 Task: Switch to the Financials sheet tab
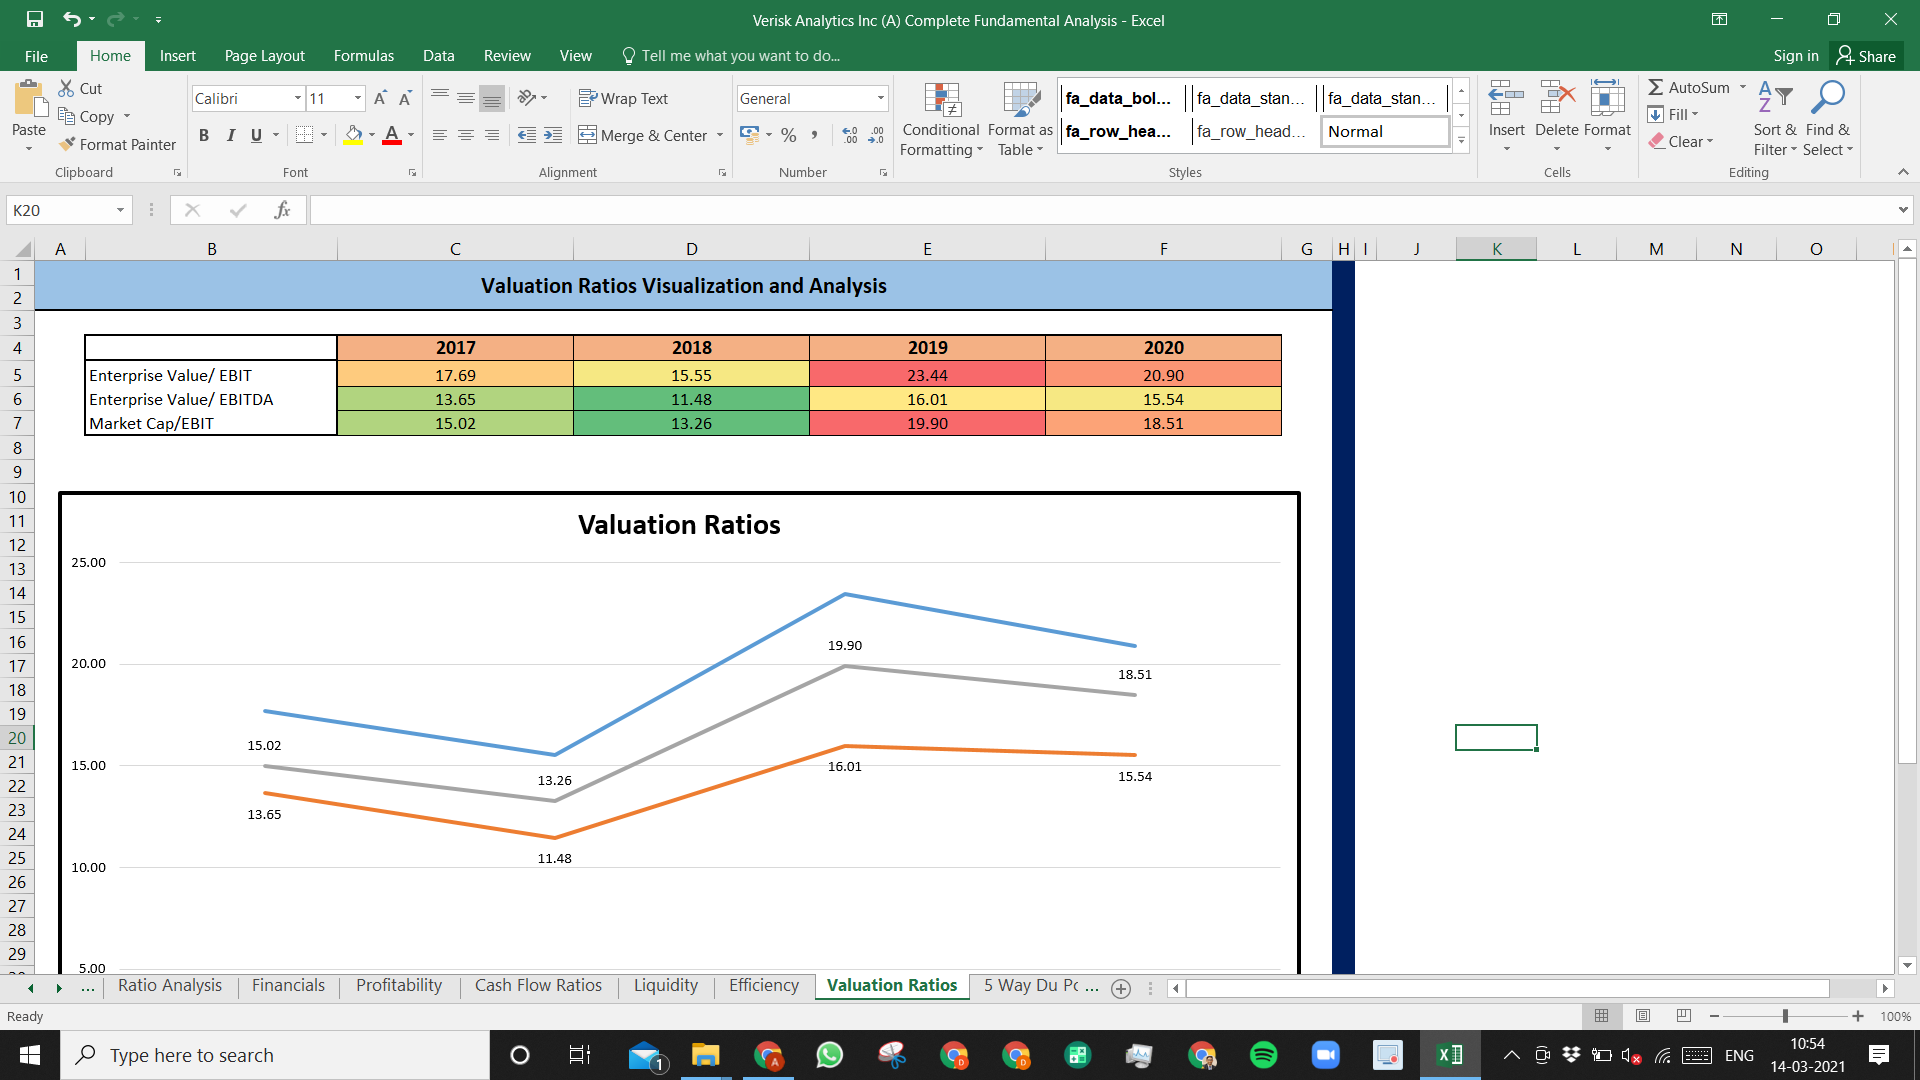point(288,986)
